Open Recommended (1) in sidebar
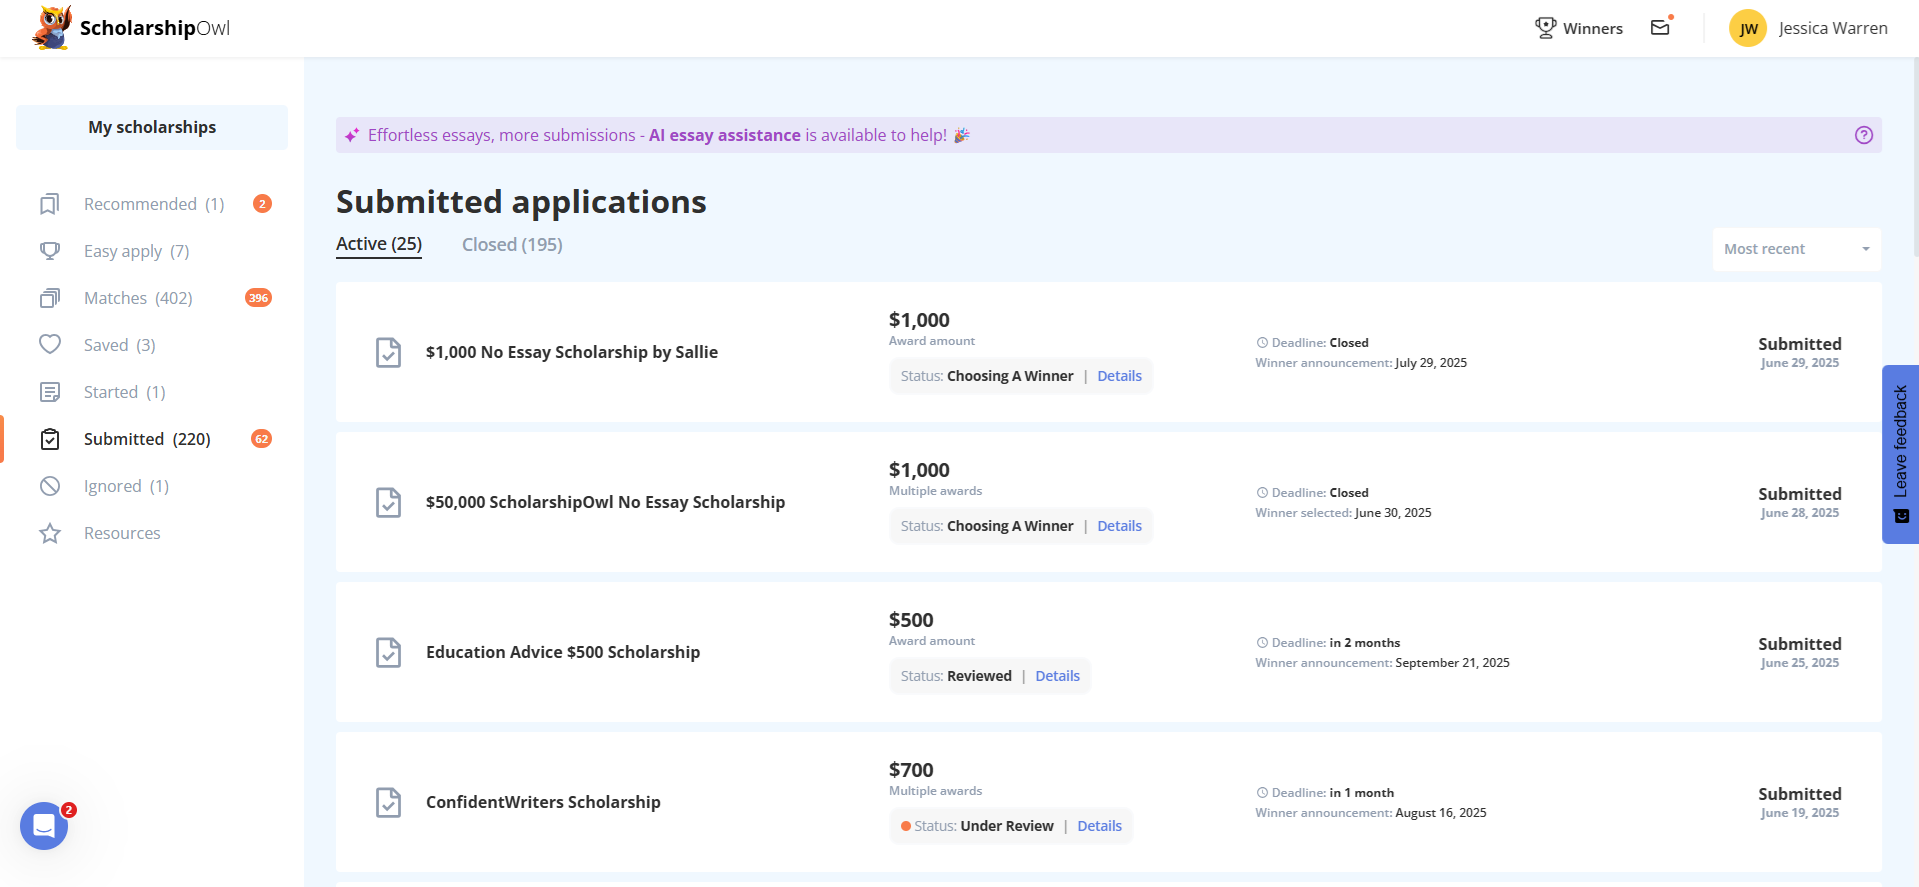 tap(154, 204)
